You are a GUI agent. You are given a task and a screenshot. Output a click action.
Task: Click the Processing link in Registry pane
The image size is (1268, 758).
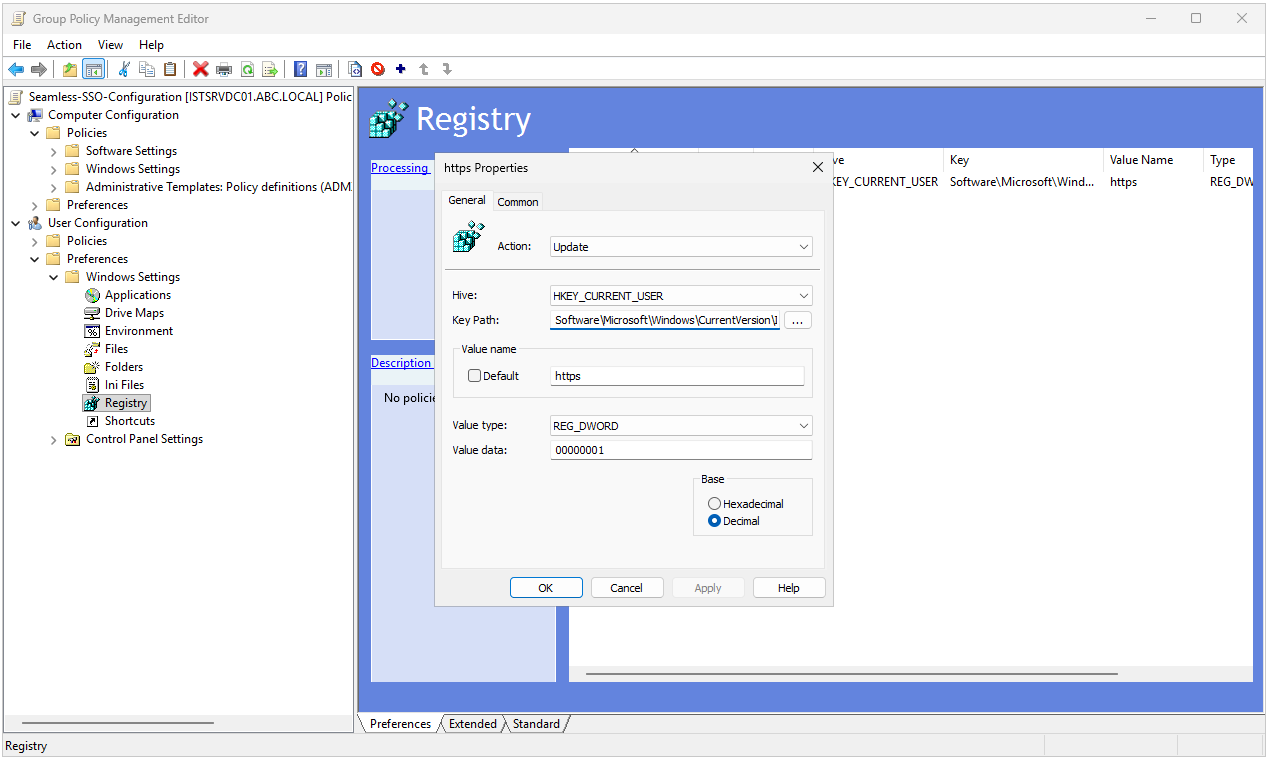tap(399, 168)
